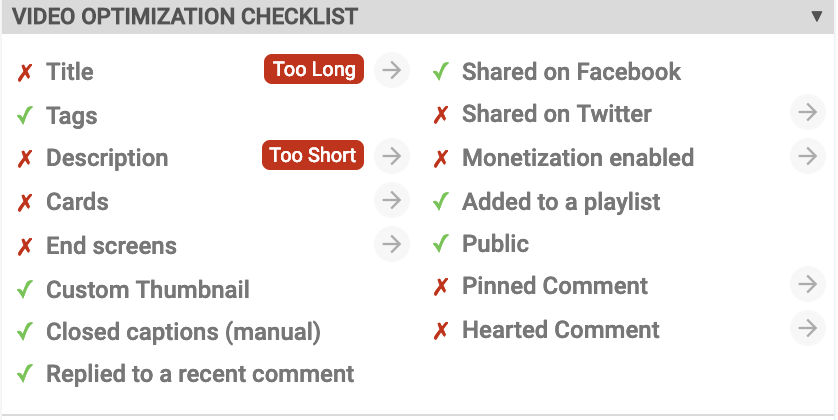Viewport: 838px width, 420px height.
Task: Click the arrow icon for Cards
Action: click(392, 200)
